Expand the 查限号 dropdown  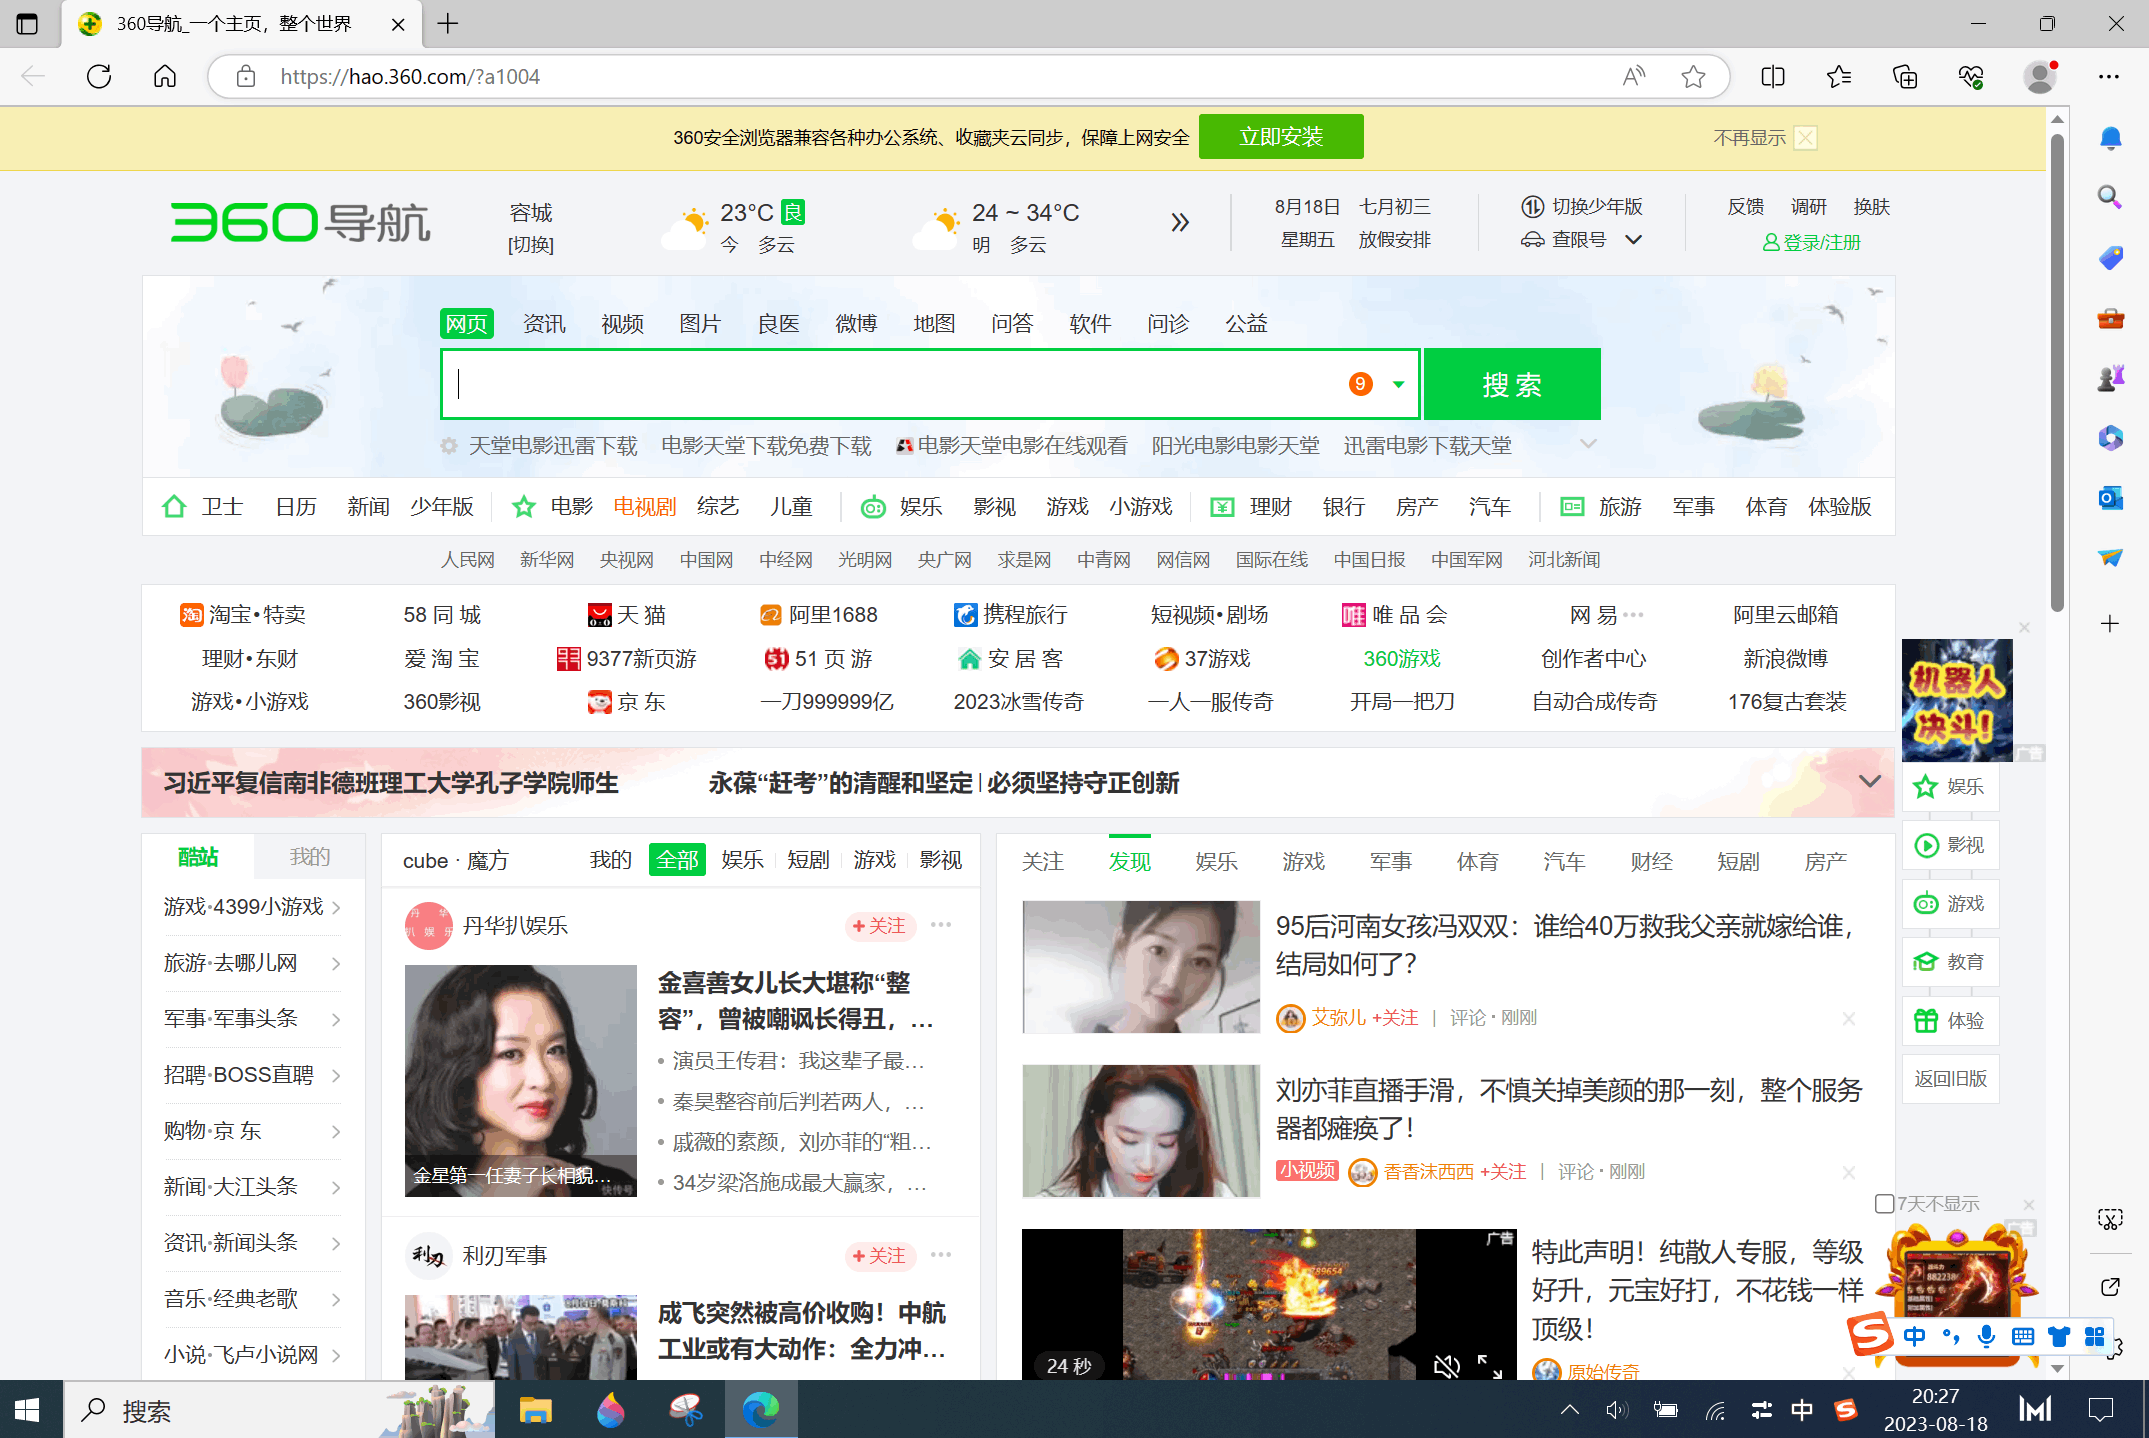point(1633,240)
